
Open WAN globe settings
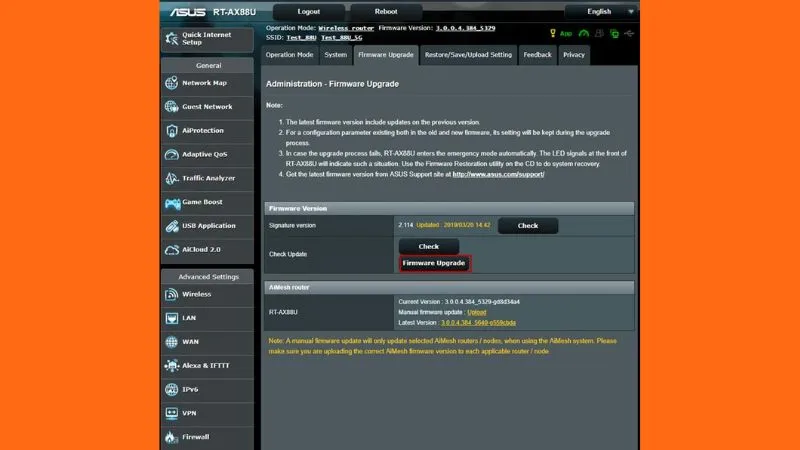[x=207, y=342]
